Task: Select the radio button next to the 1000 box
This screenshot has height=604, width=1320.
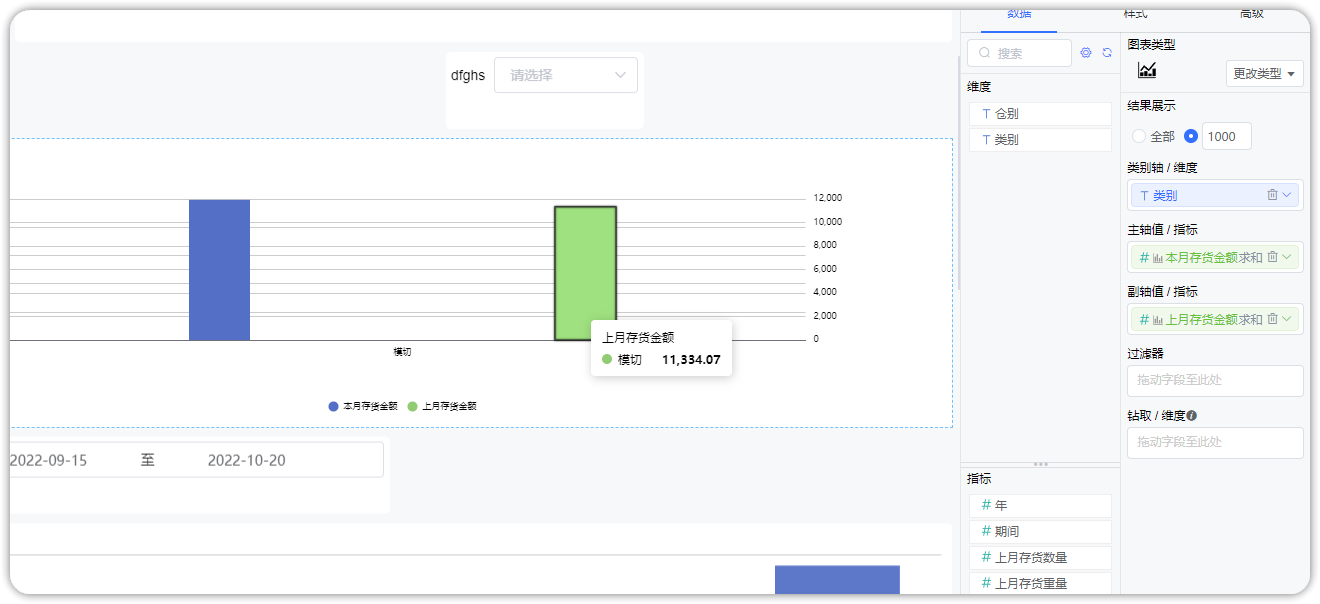Action: point(1191,136)
